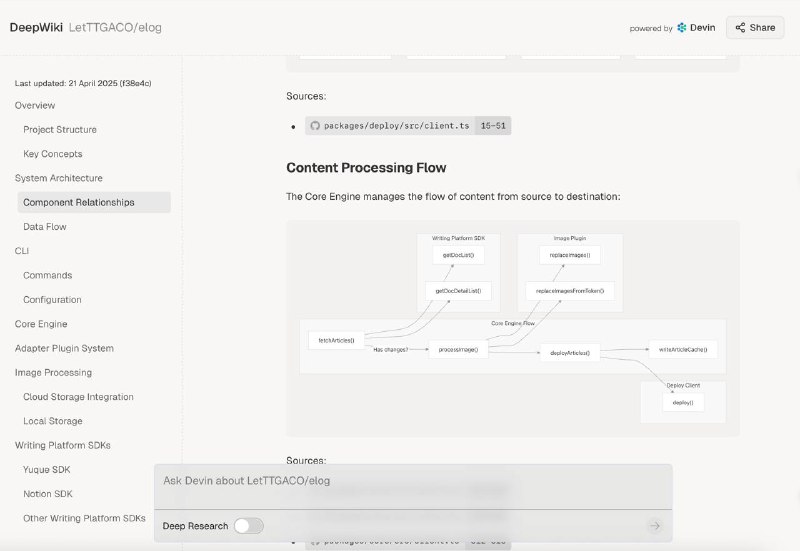The image size is (800, 551).
Task: Open the Overview section
Action: pos(35,105)
